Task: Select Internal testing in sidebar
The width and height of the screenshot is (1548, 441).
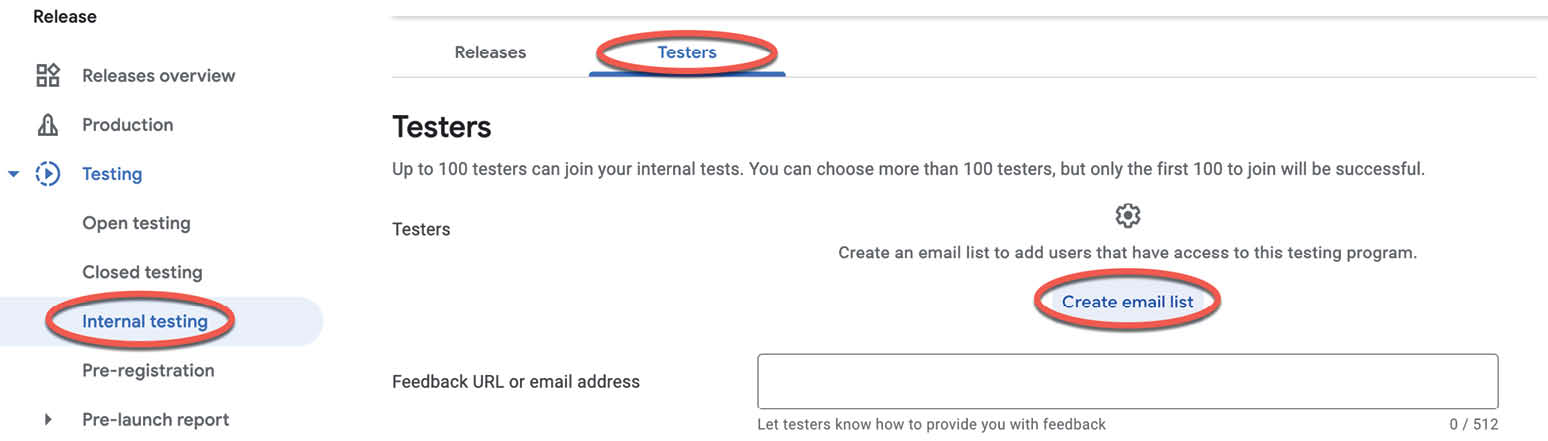Action: click(x=145, y=321)
